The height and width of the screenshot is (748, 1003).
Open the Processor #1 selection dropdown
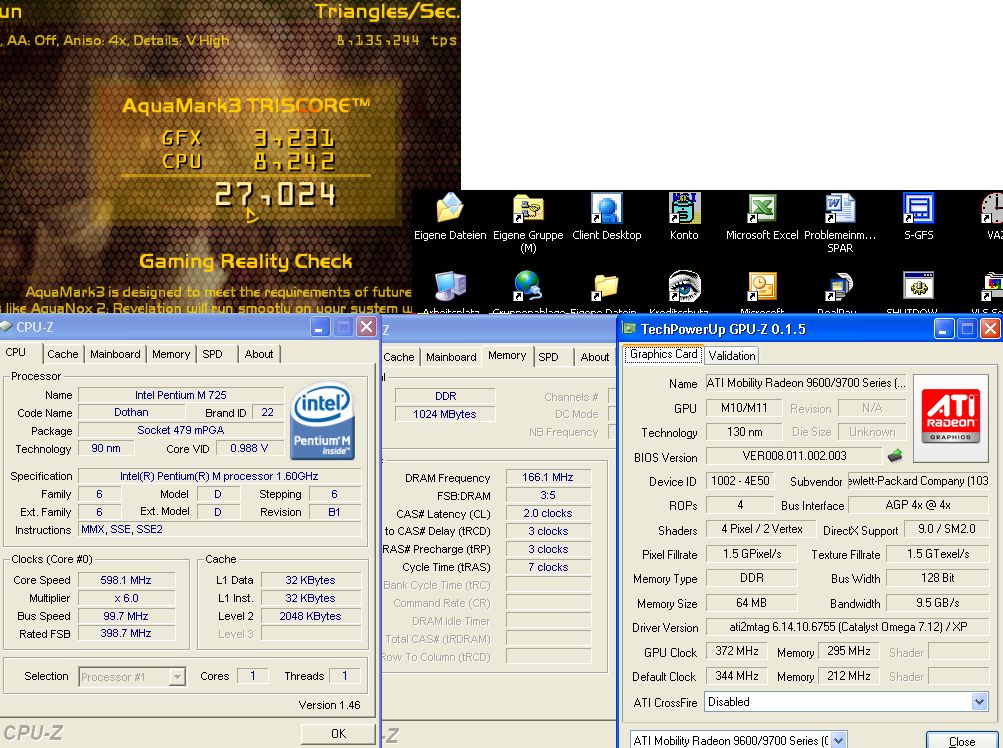[132, 676]
